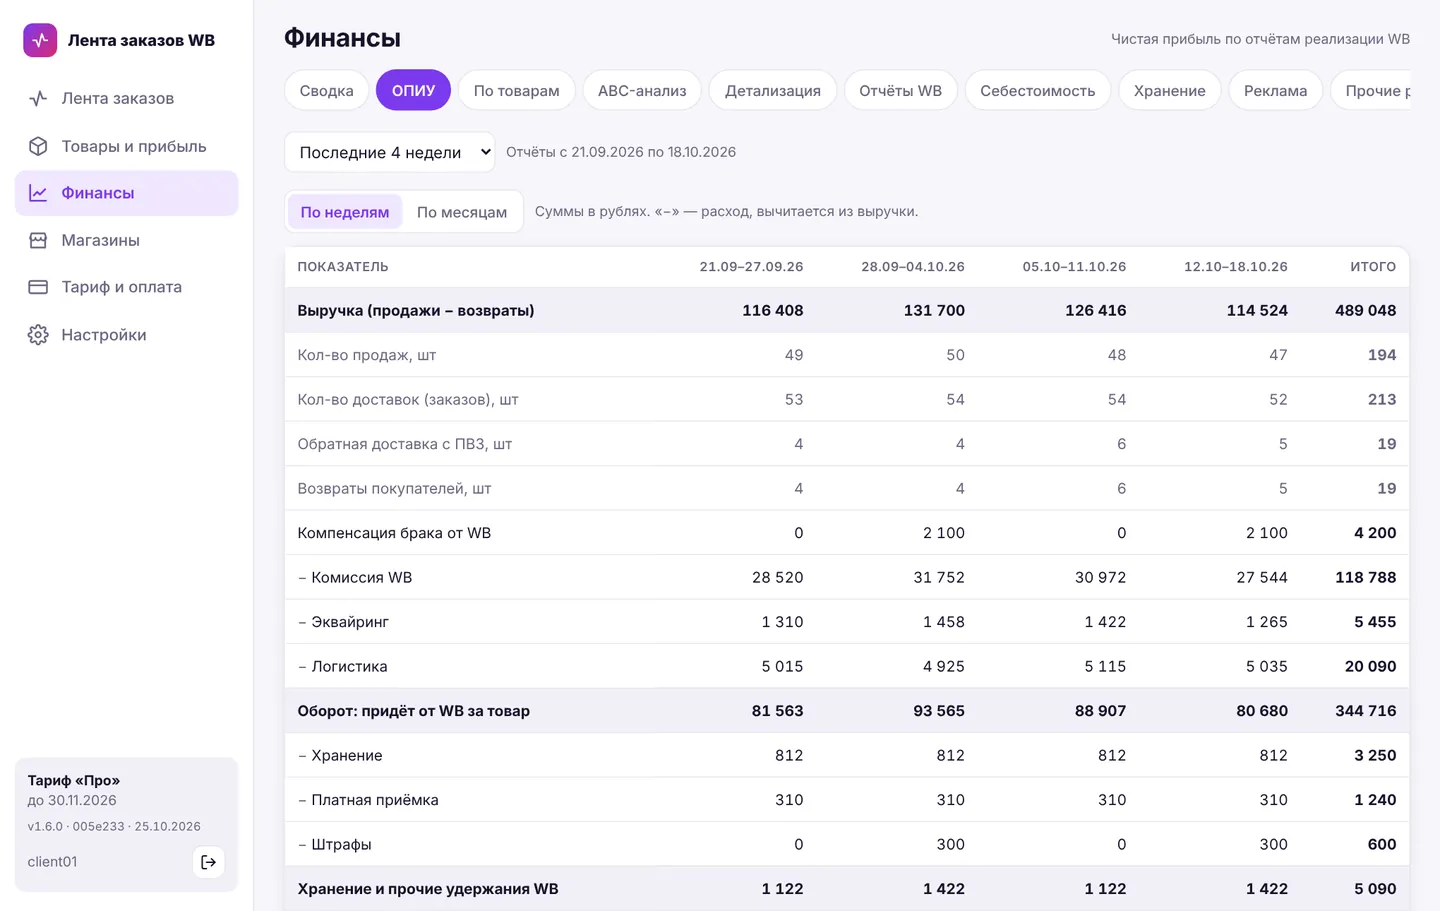Click the pink pulse app logo icon
The height and width of the screenshot is (911, 1440).
coord(40,40)
